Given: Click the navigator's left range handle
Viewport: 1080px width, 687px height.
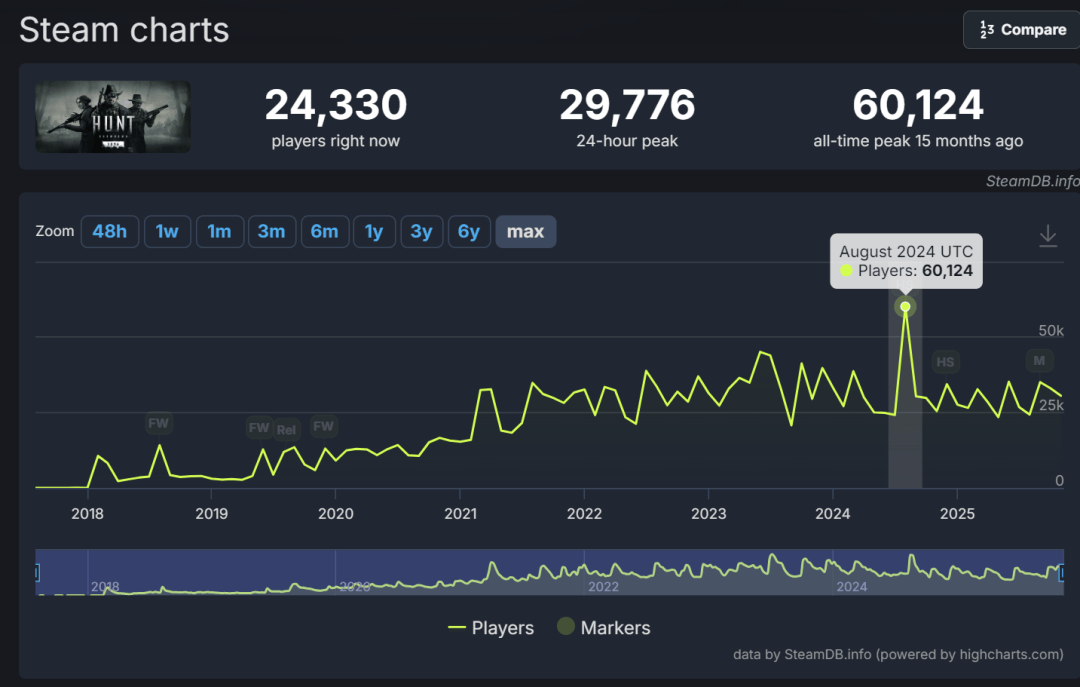Looking at the screenshot, I should [x=37, y=572].
